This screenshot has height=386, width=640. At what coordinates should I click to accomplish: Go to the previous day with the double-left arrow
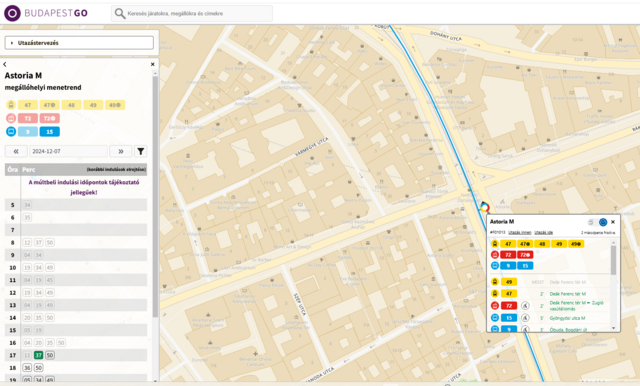[x=16, y=151]
